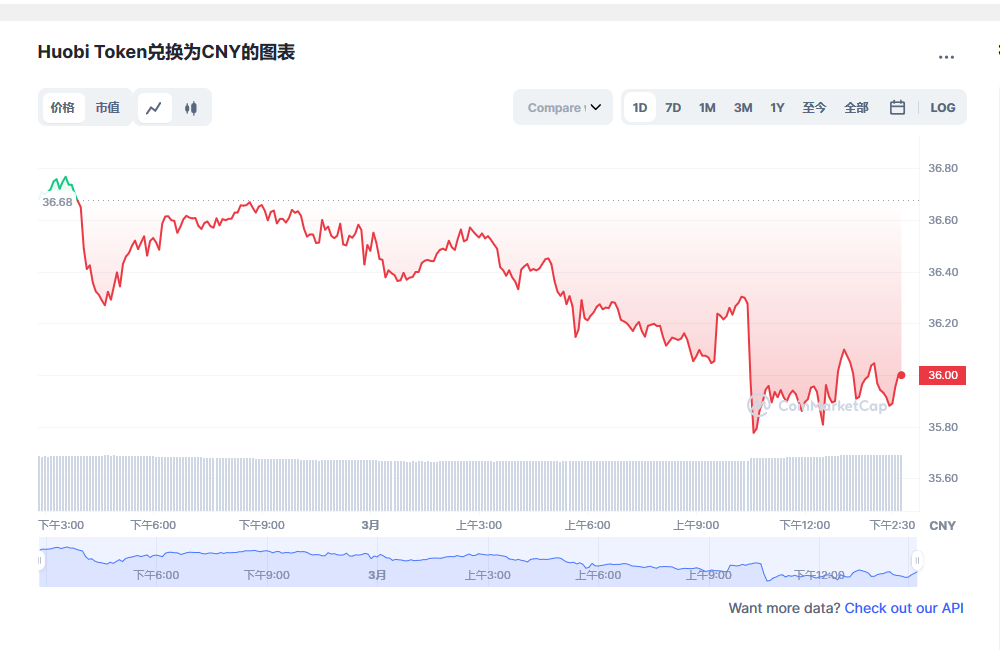
Task: Click the 3月 label on main chart axis
Action: [371, 525]
